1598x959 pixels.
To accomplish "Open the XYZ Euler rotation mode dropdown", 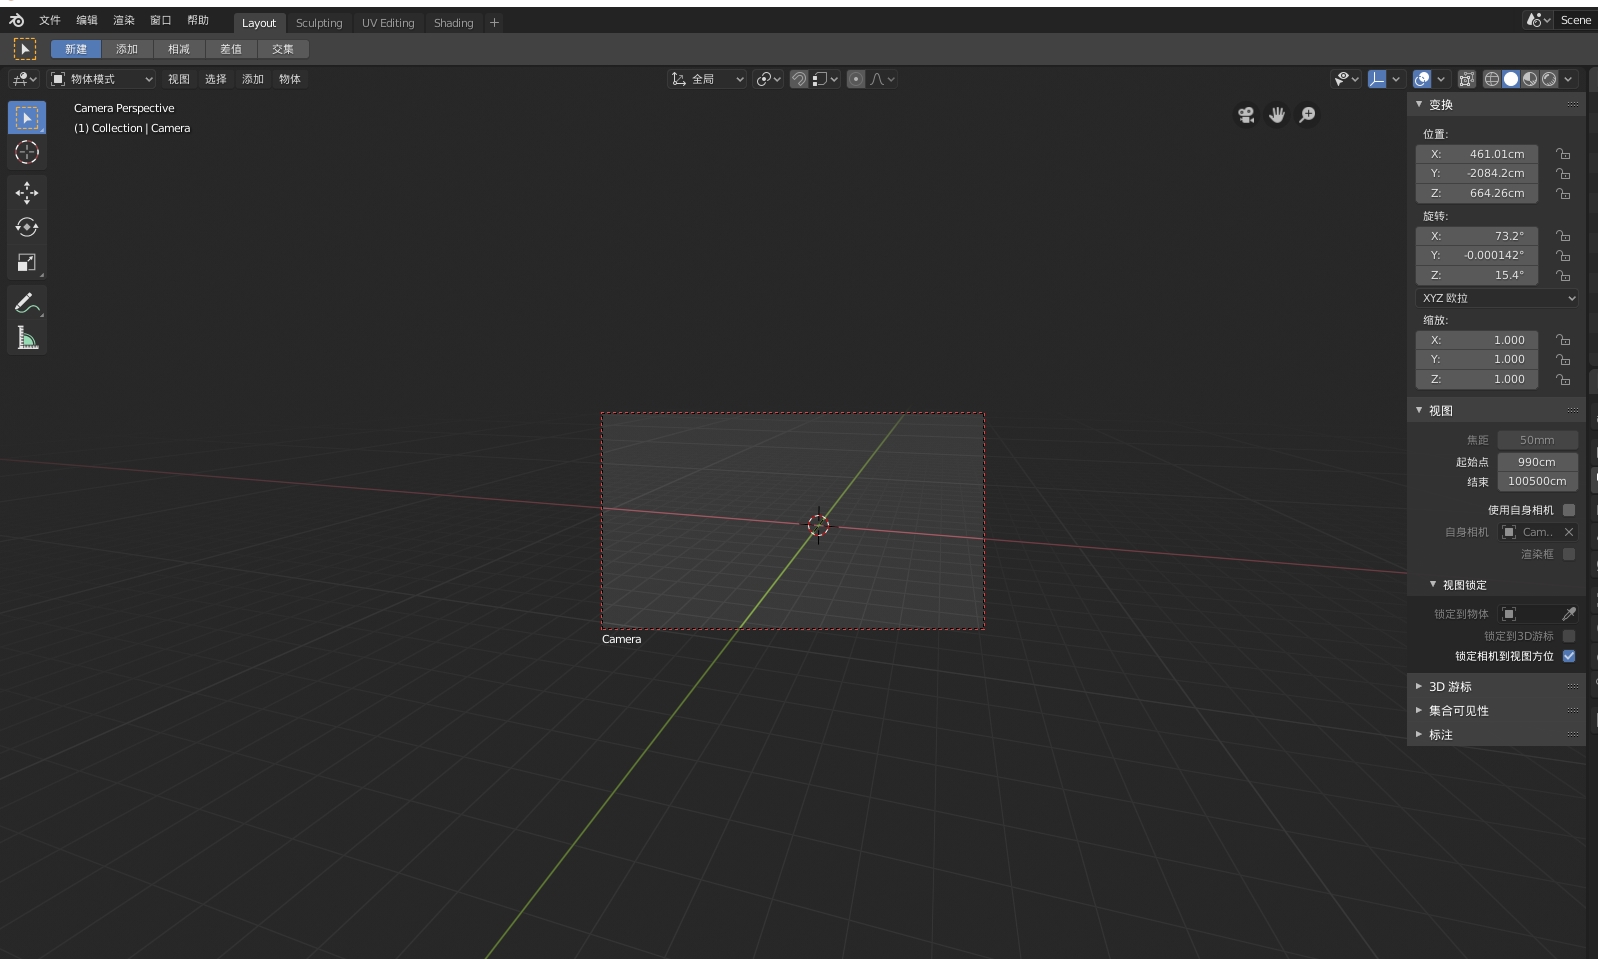I will [1497, 298].
